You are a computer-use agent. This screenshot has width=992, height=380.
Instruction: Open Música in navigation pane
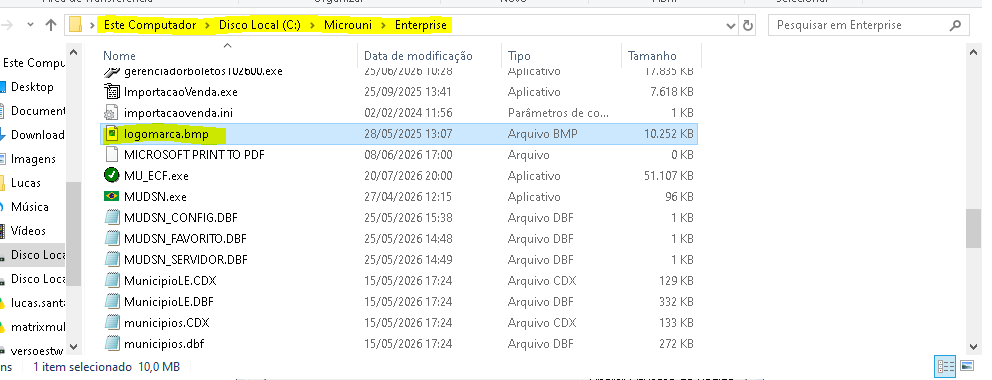coord(30,207)
